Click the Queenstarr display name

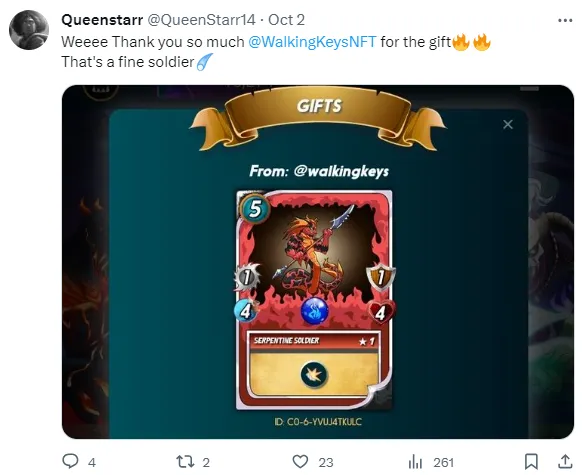point(102,20)
